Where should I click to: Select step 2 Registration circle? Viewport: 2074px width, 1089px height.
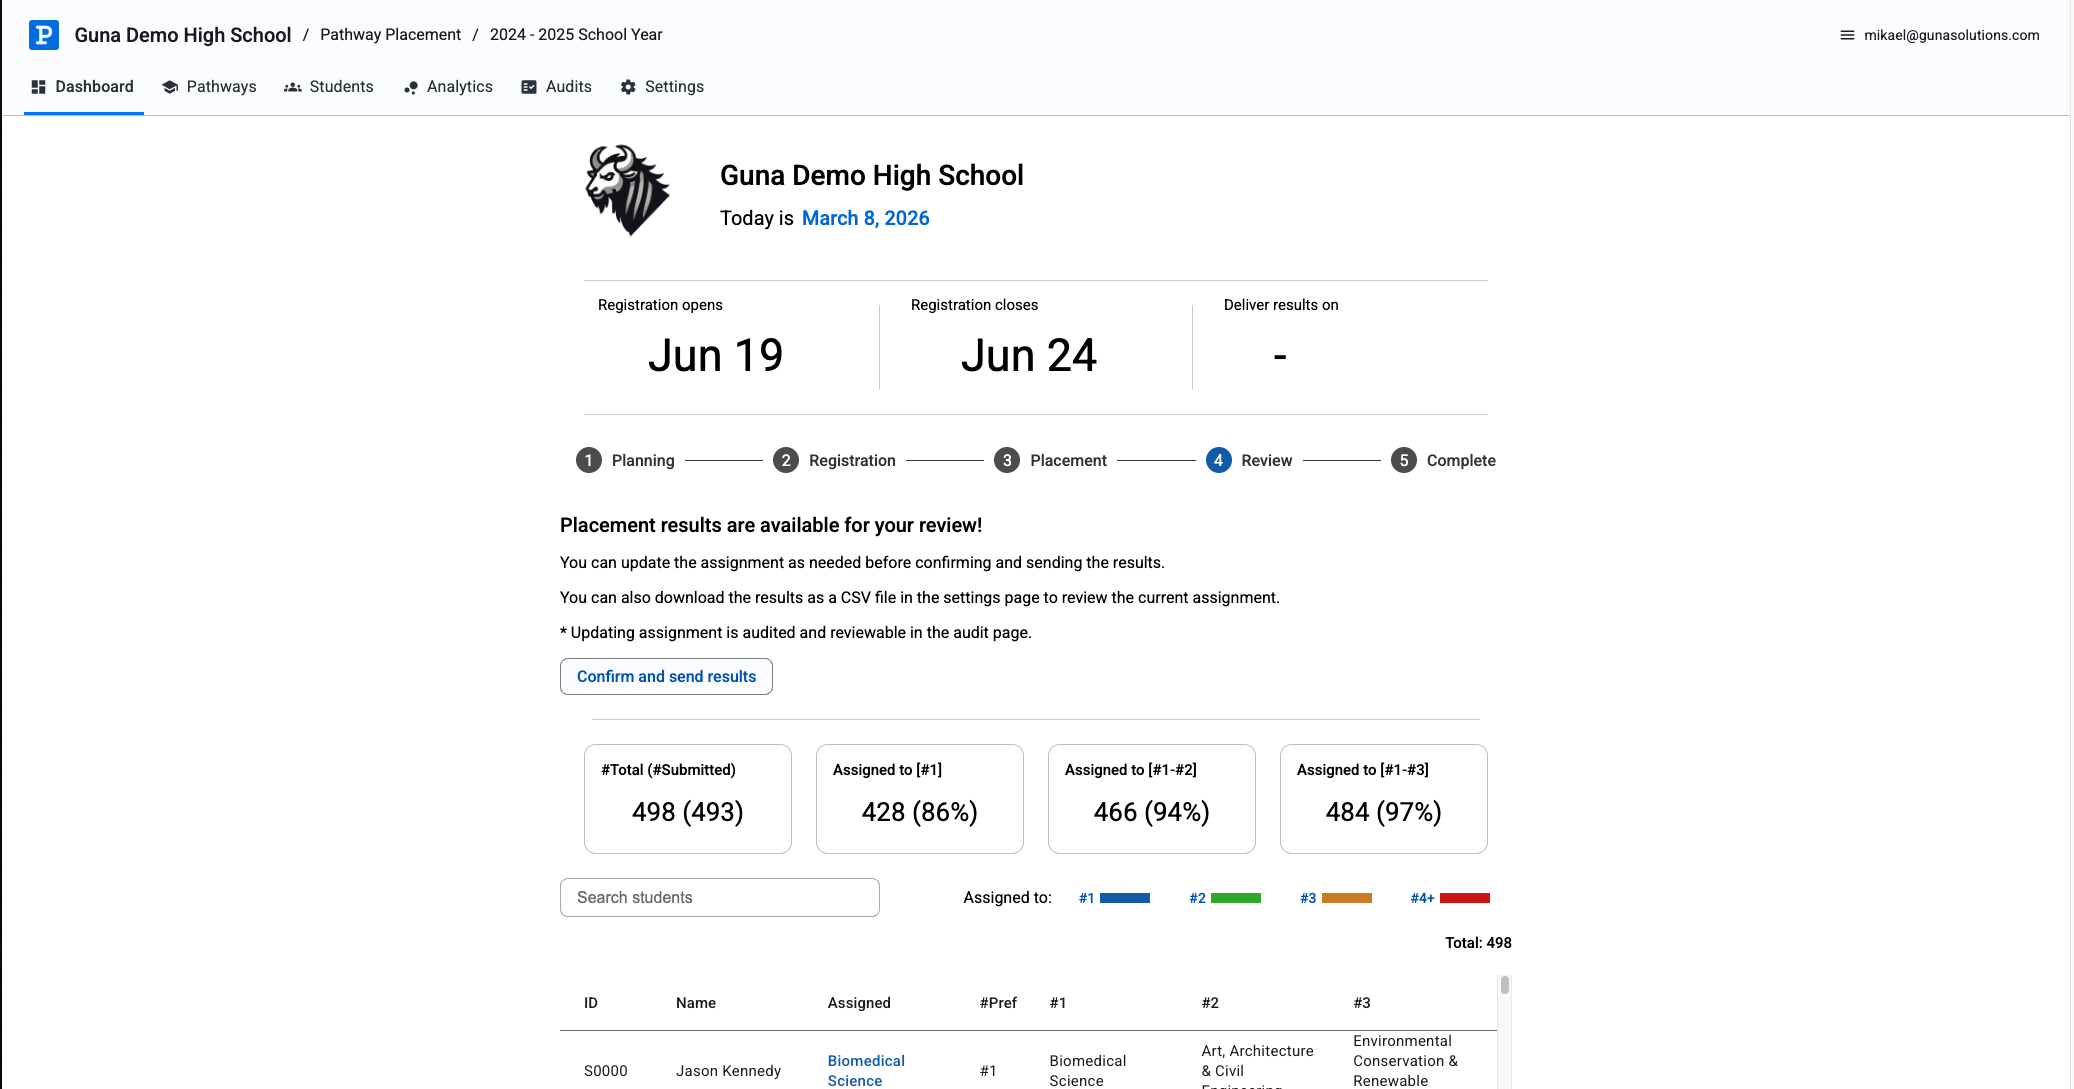tap(786, 460)
